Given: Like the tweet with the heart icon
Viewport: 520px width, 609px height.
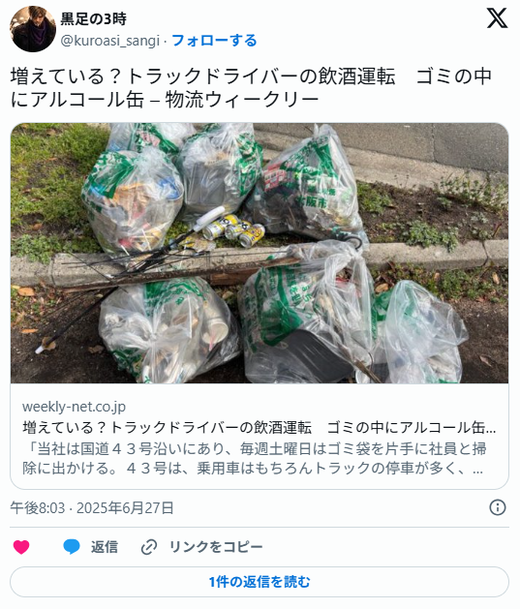Looking at the screenshot, I should [21, 547].
